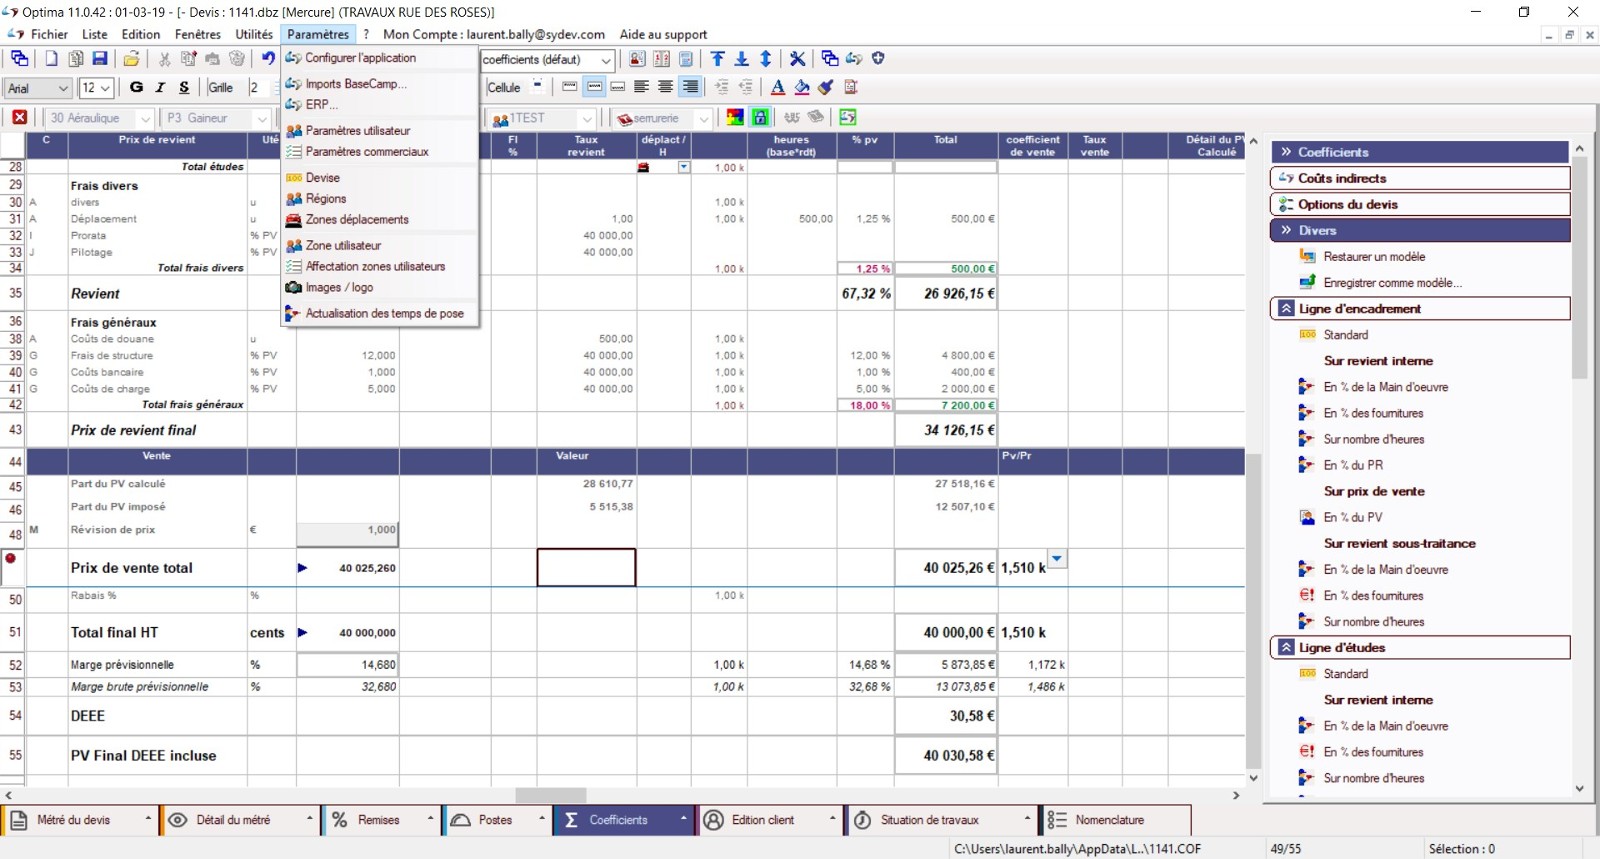Click the green export arrow icon
1600x859 pixels.
[847, 118]
